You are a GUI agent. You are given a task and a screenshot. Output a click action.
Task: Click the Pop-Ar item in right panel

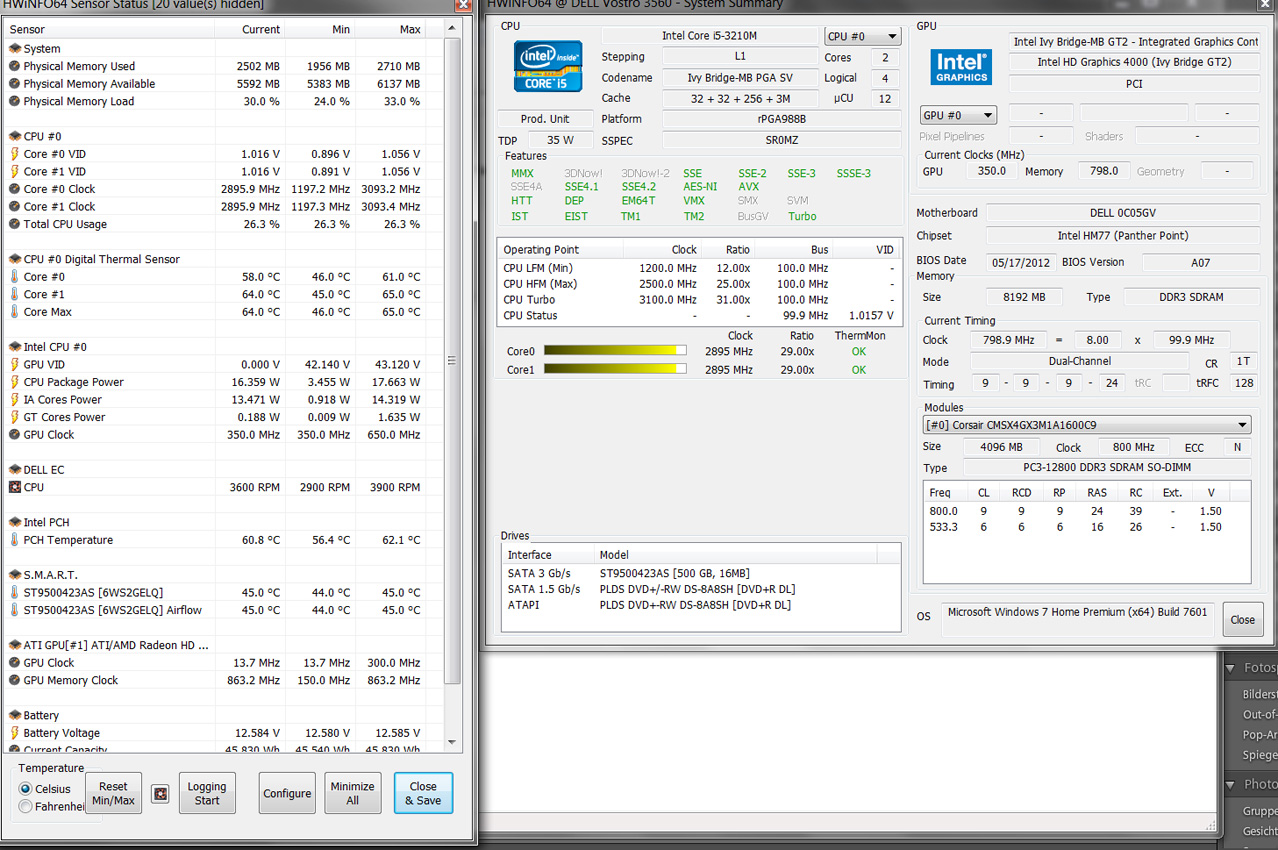point(1259,735)
